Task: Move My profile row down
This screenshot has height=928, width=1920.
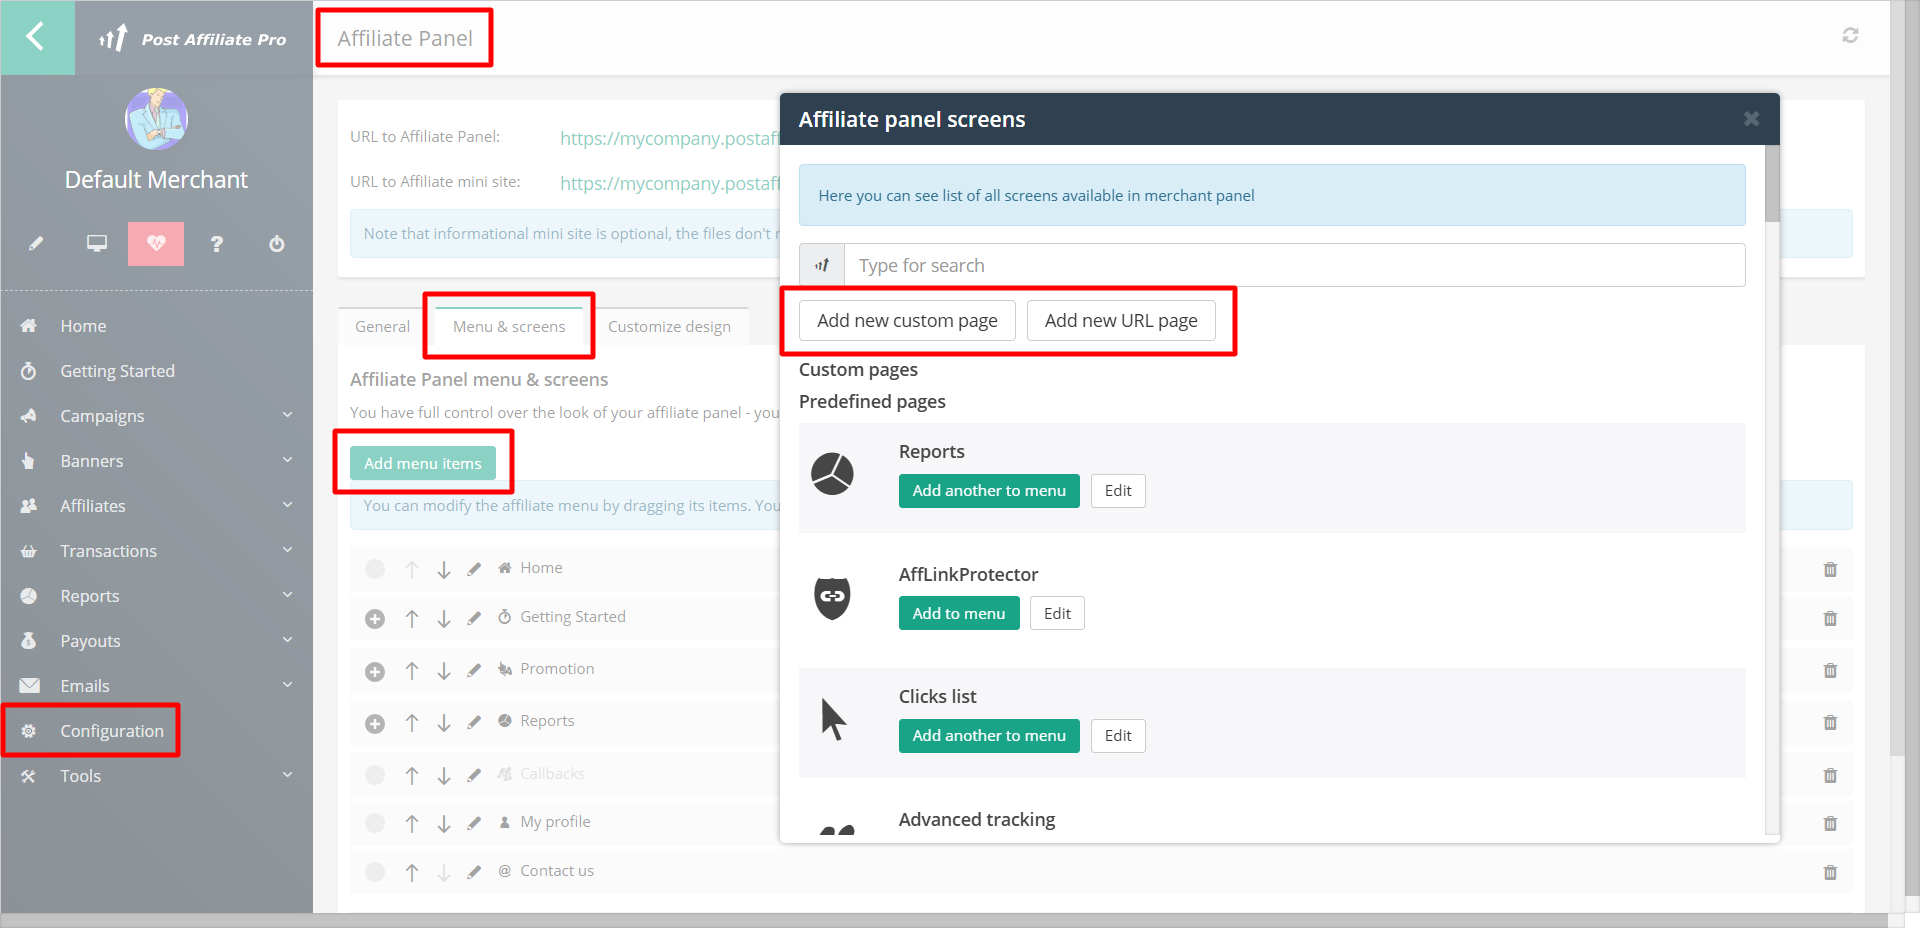Action: [x=444, y=824]
